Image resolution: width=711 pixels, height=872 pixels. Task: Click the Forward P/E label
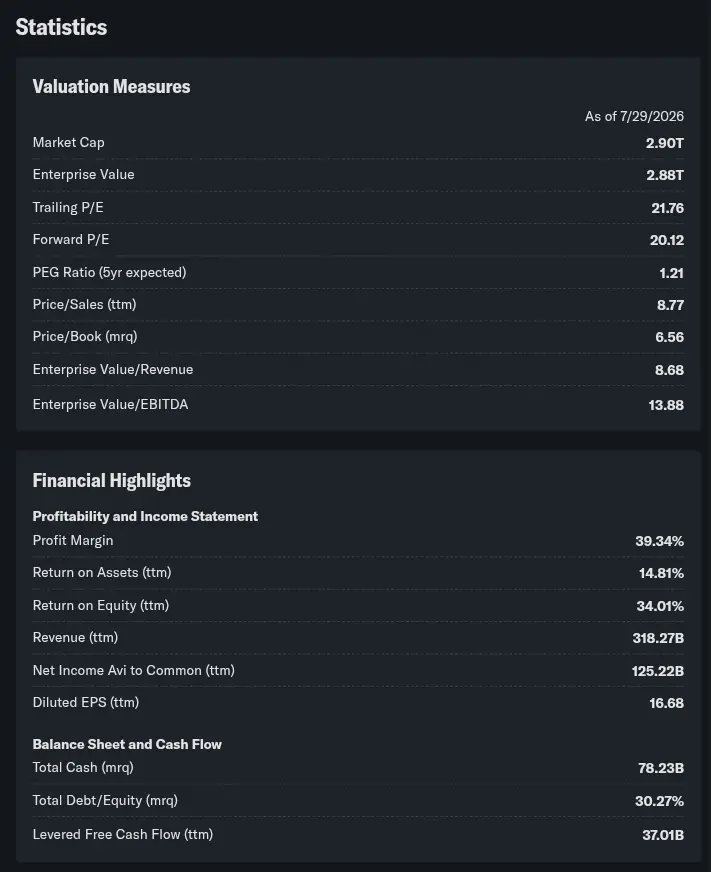(x=71, y=240)
